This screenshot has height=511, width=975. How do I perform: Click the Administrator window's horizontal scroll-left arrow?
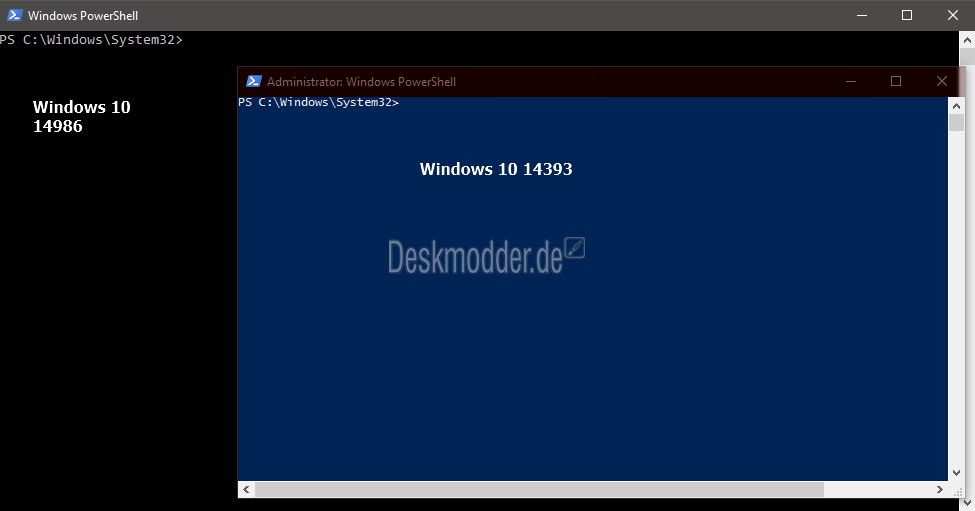click(246, 489)
